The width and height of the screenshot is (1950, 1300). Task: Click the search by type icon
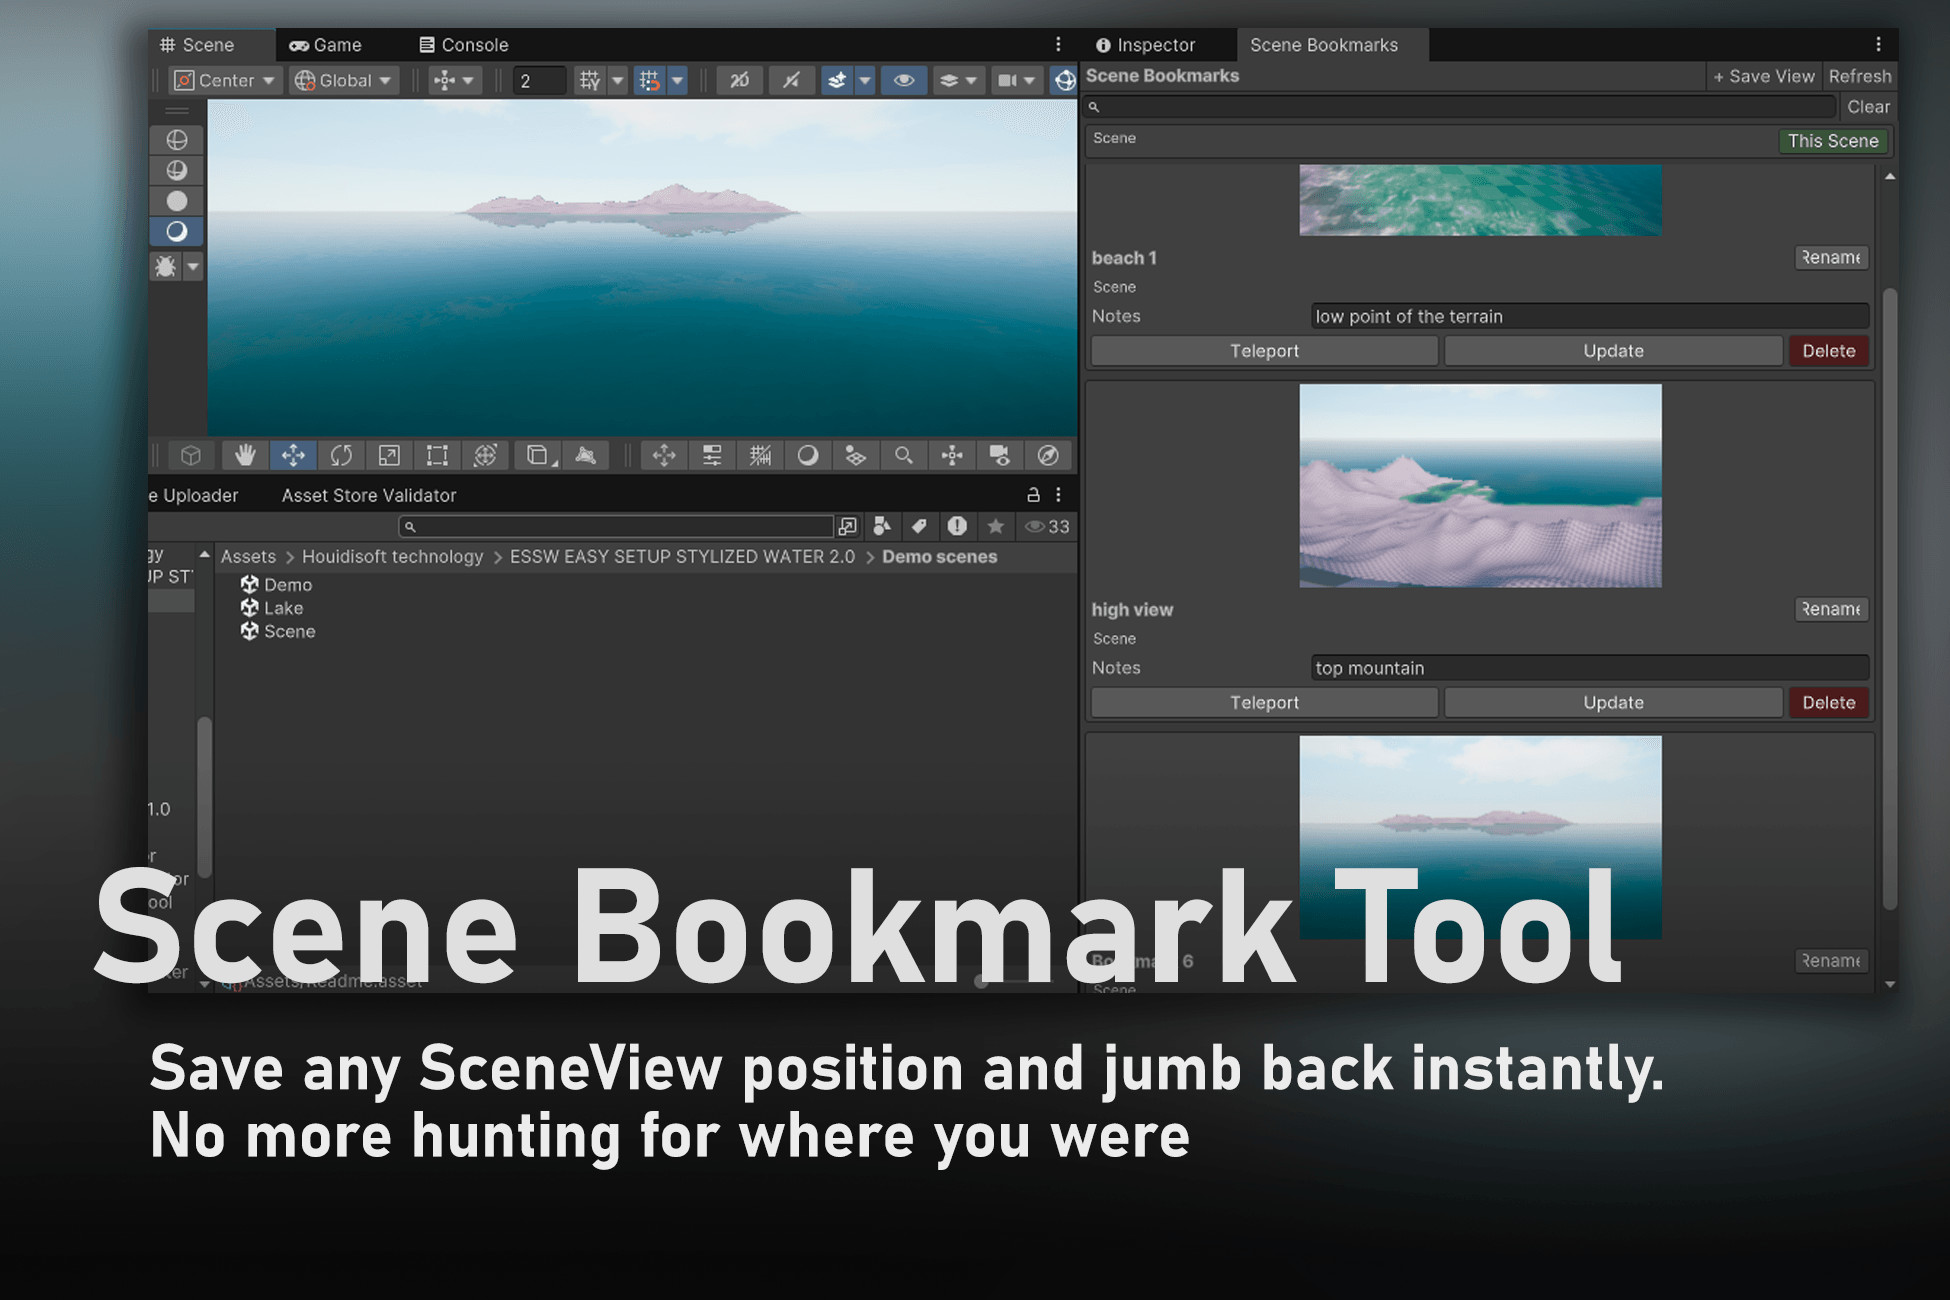click(882, 526)
